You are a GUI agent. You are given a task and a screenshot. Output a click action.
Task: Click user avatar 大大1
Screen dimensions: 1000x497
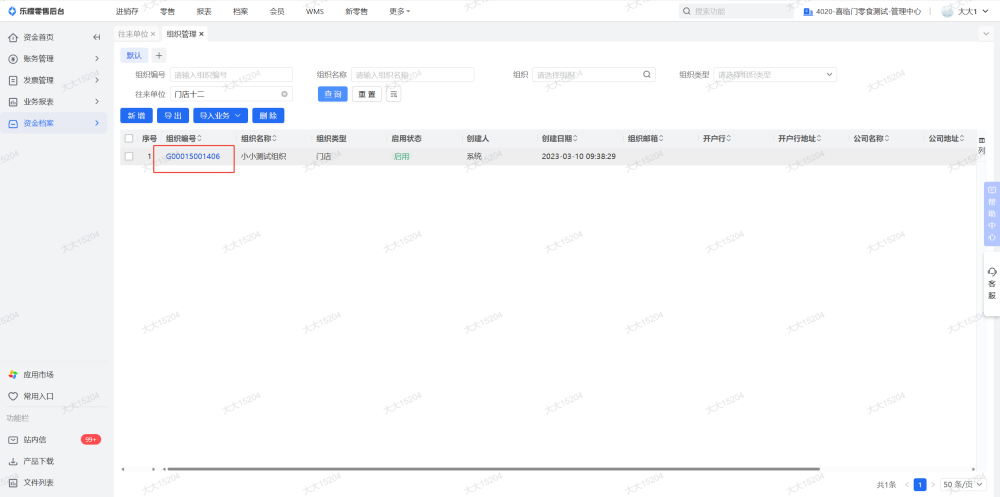click(x=947, y=11)
